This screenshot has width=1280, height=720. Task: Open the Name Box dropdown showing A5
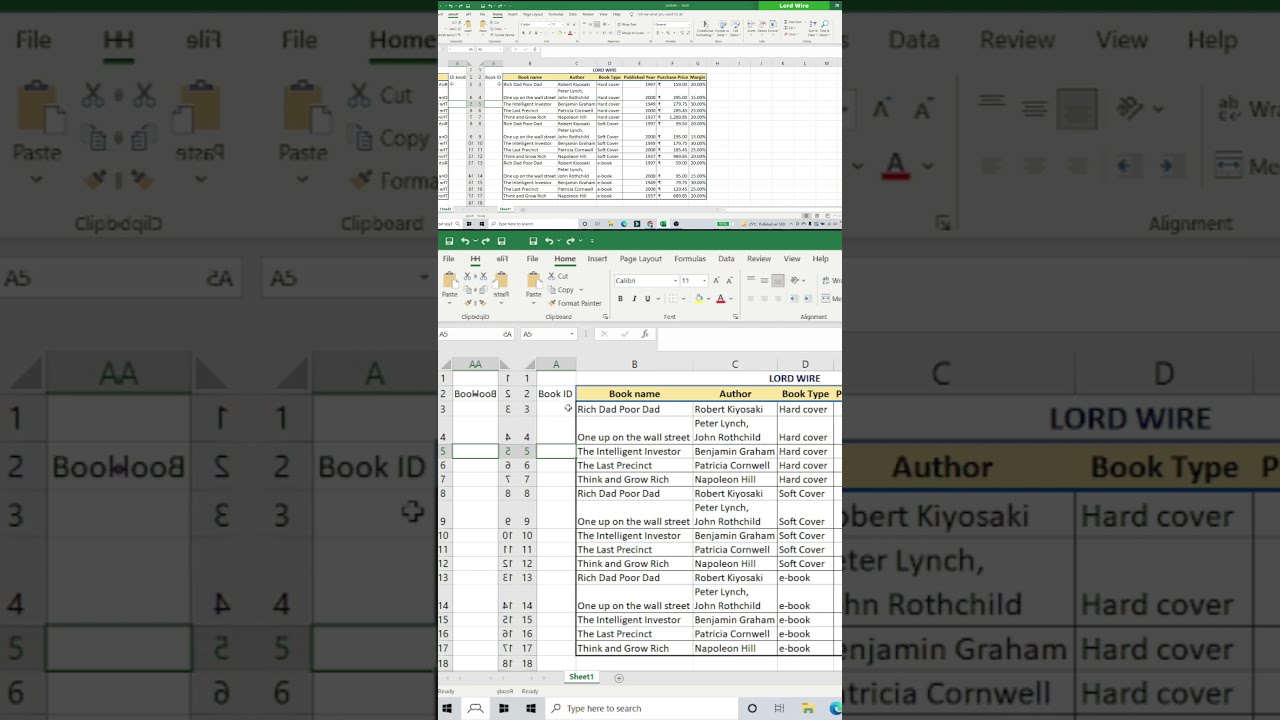572,334
